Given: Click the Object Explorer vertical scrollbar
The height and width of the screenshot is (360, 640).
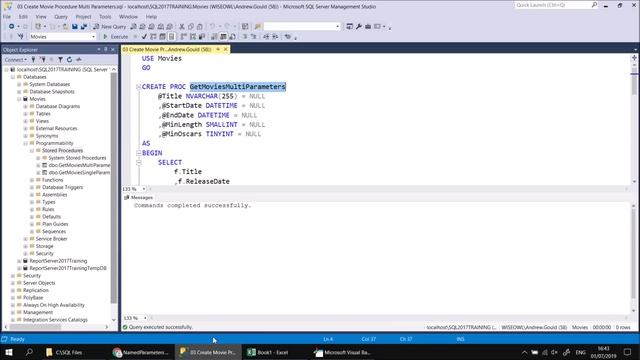Looking at the screenshot, I should coord(114,187).
